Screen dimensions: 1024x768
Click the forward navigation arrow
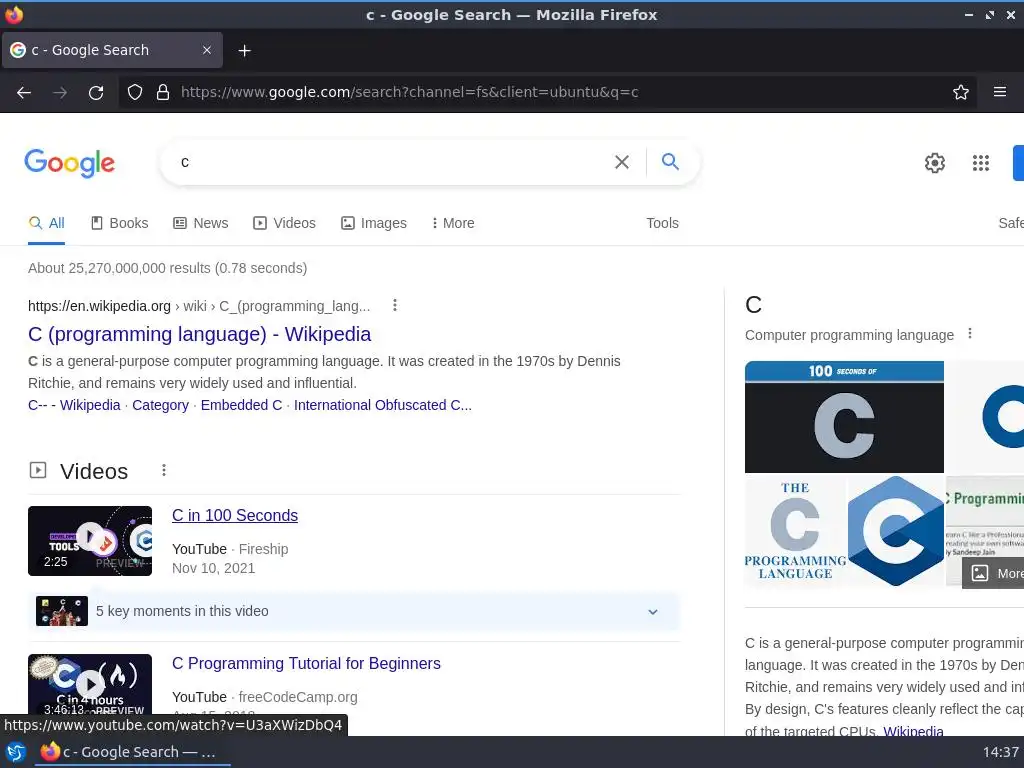(60, 92)
